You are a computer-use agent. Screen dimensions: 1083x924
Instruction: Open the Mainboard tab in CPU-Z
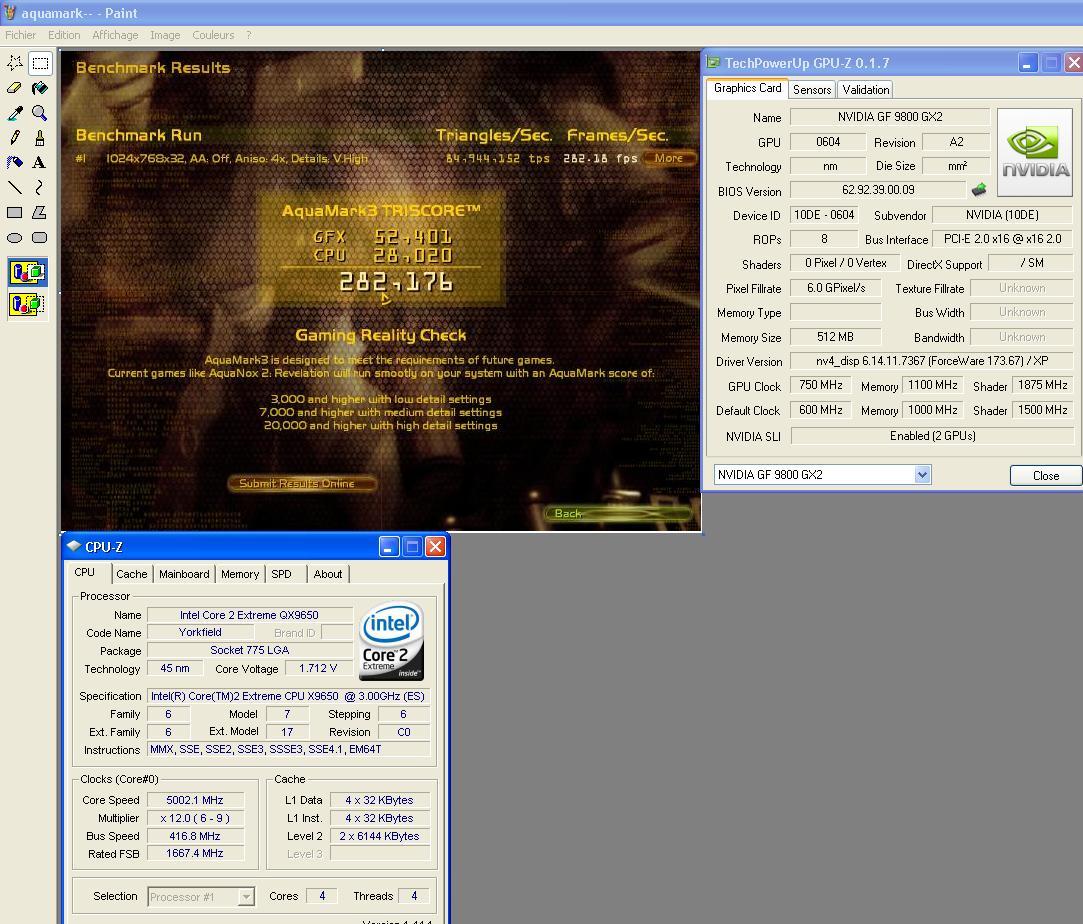tap(184, 574)
